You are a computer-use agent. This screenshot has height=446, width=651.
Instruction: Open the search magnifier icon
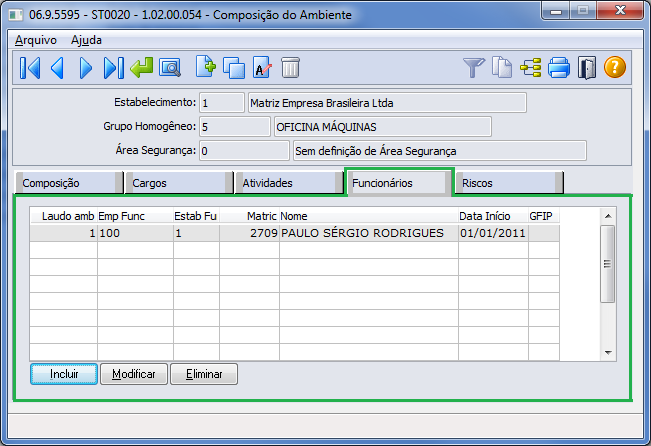pos(170,68)
